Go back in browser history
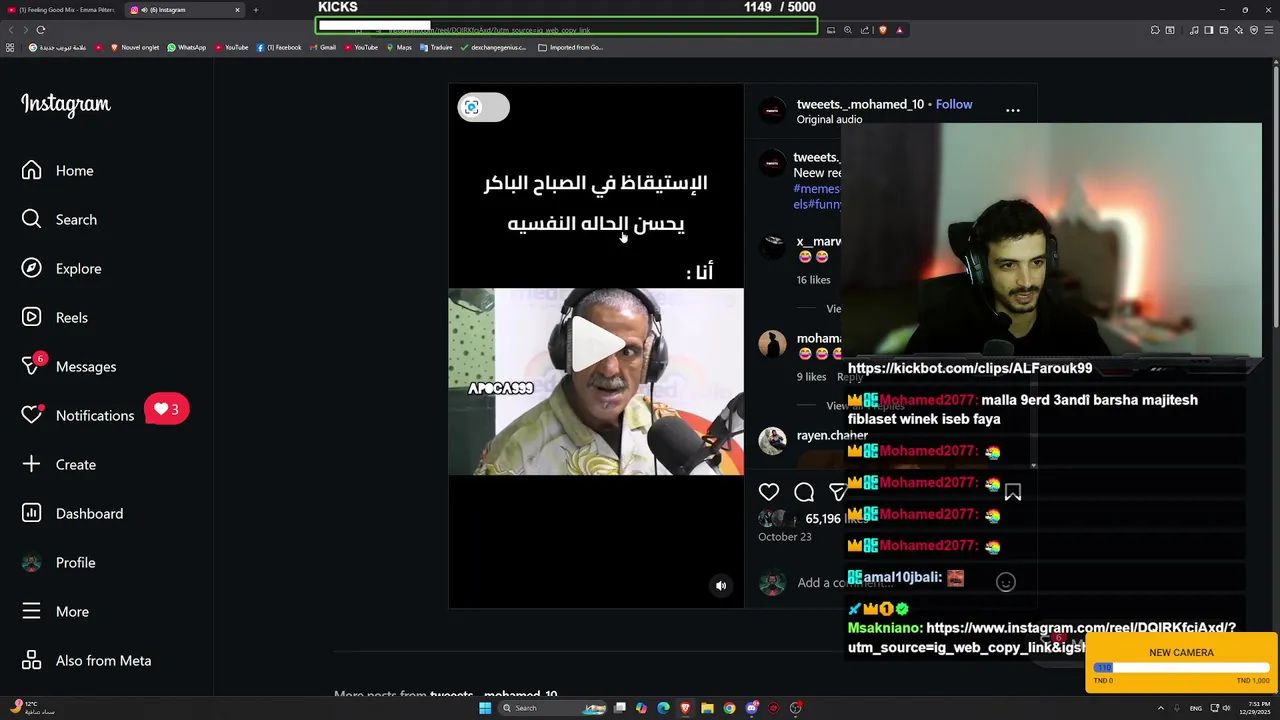 click(x=11, y=30)
